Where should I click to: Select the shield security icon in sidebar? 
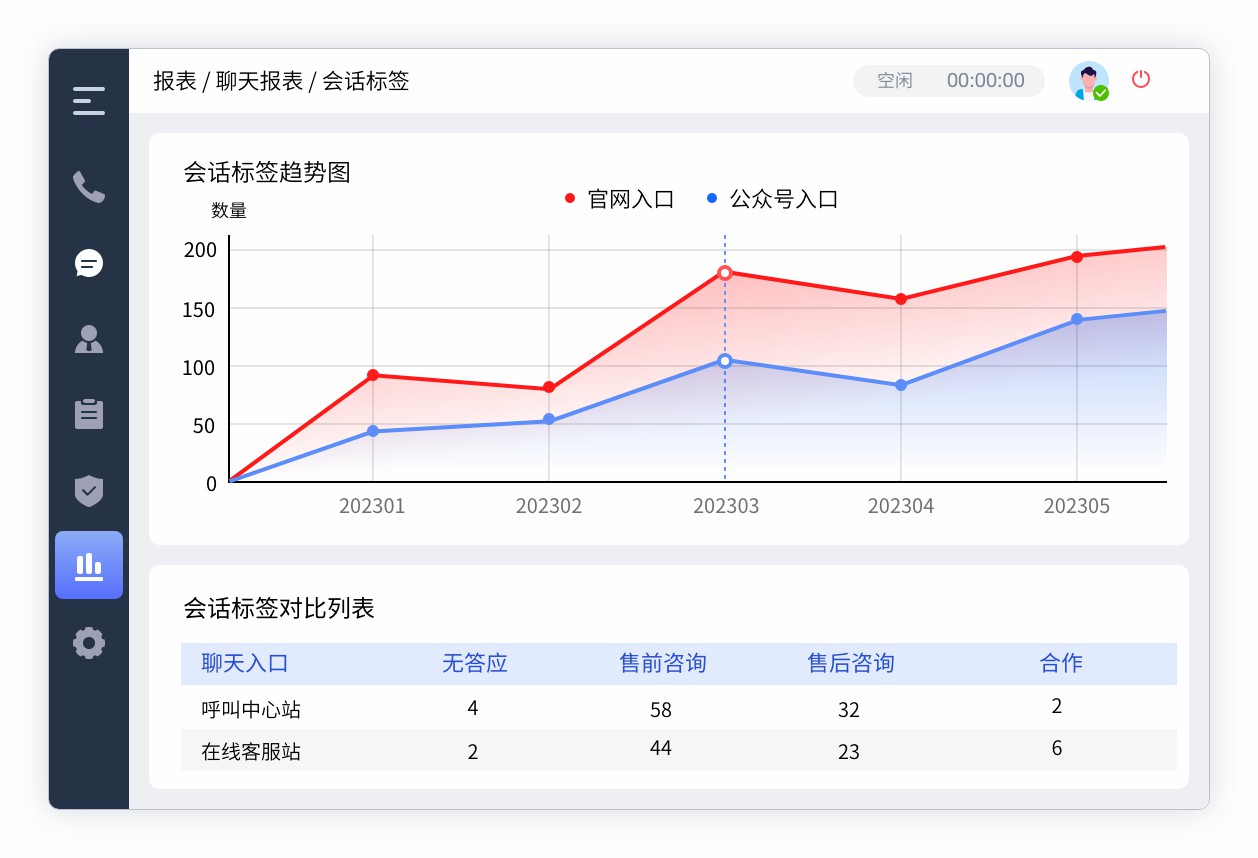89,489
